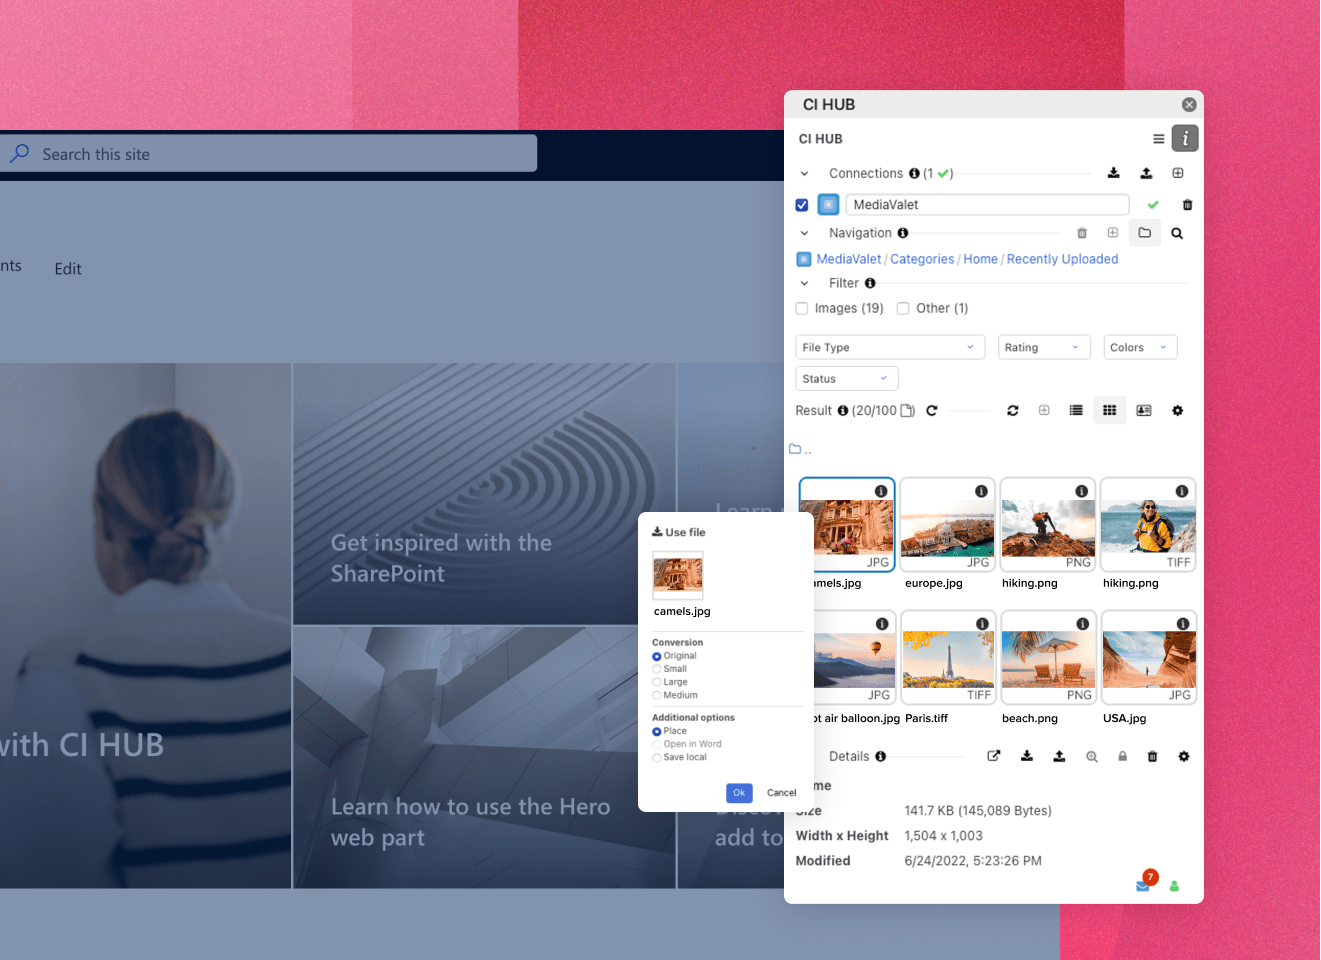Go to Categories breadcrumb

coord(922,259)
